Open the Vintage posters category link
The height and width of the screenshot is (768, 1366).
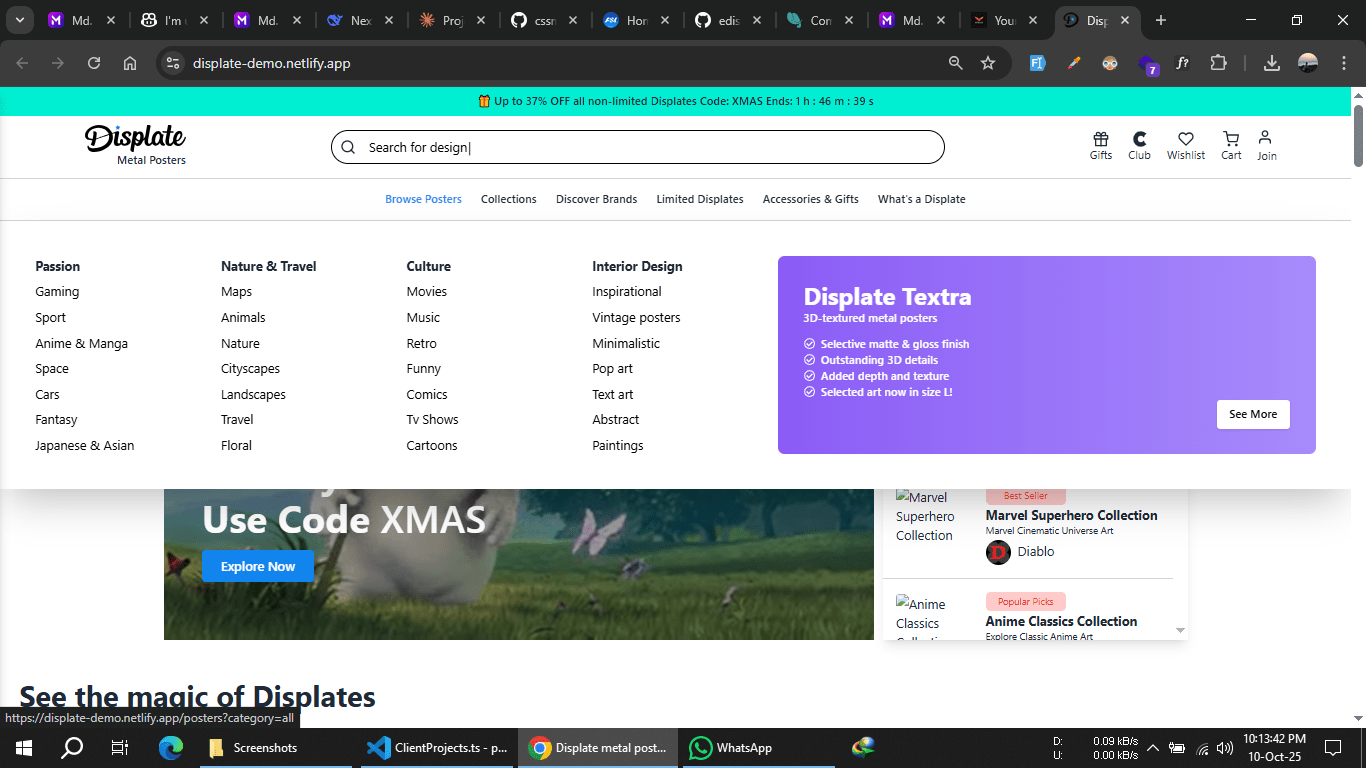636,318
